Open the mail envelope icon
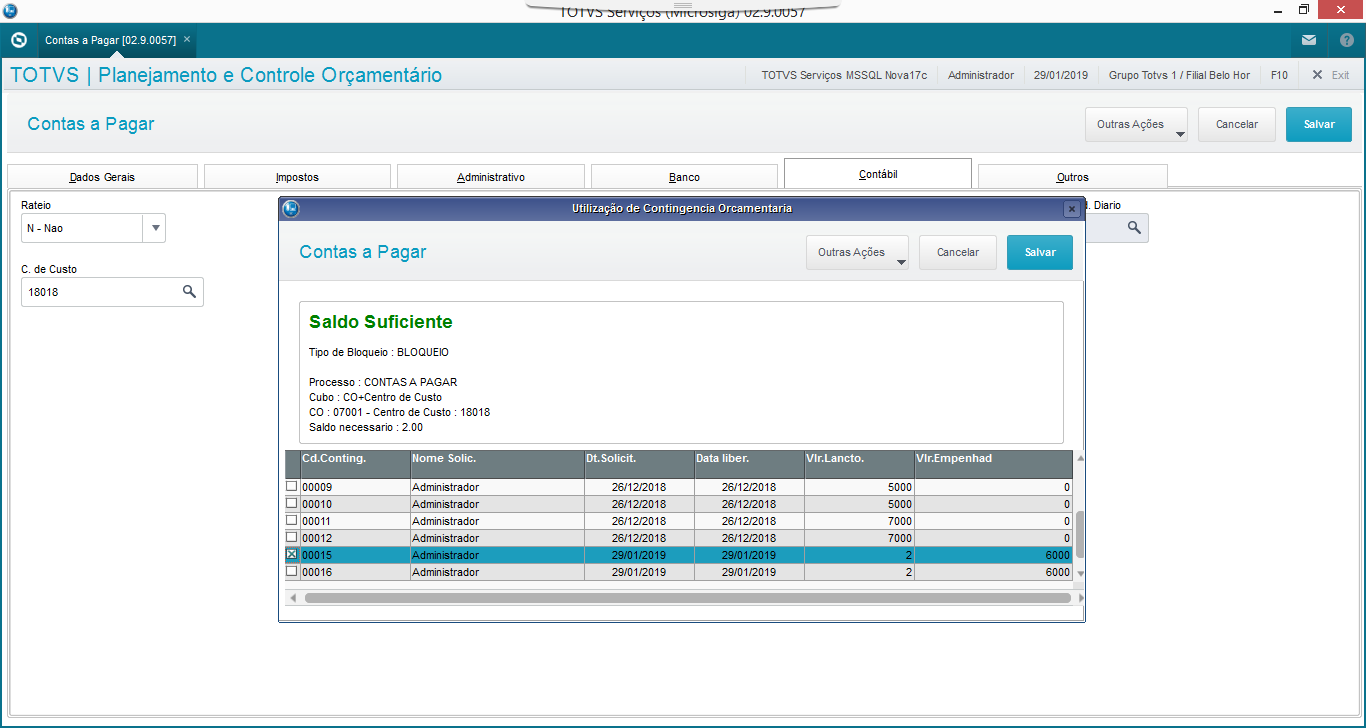Image resolution: width=1366 pixels, height=728 pixels. pos(1309,40)
